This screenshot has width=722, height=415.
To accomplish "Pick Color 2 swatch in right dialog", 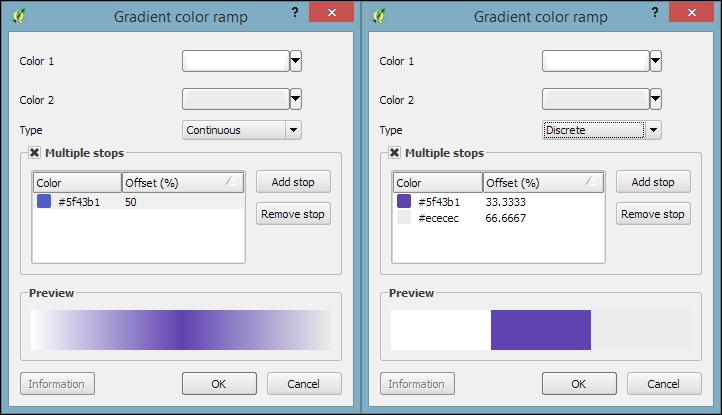I will 596,99.
